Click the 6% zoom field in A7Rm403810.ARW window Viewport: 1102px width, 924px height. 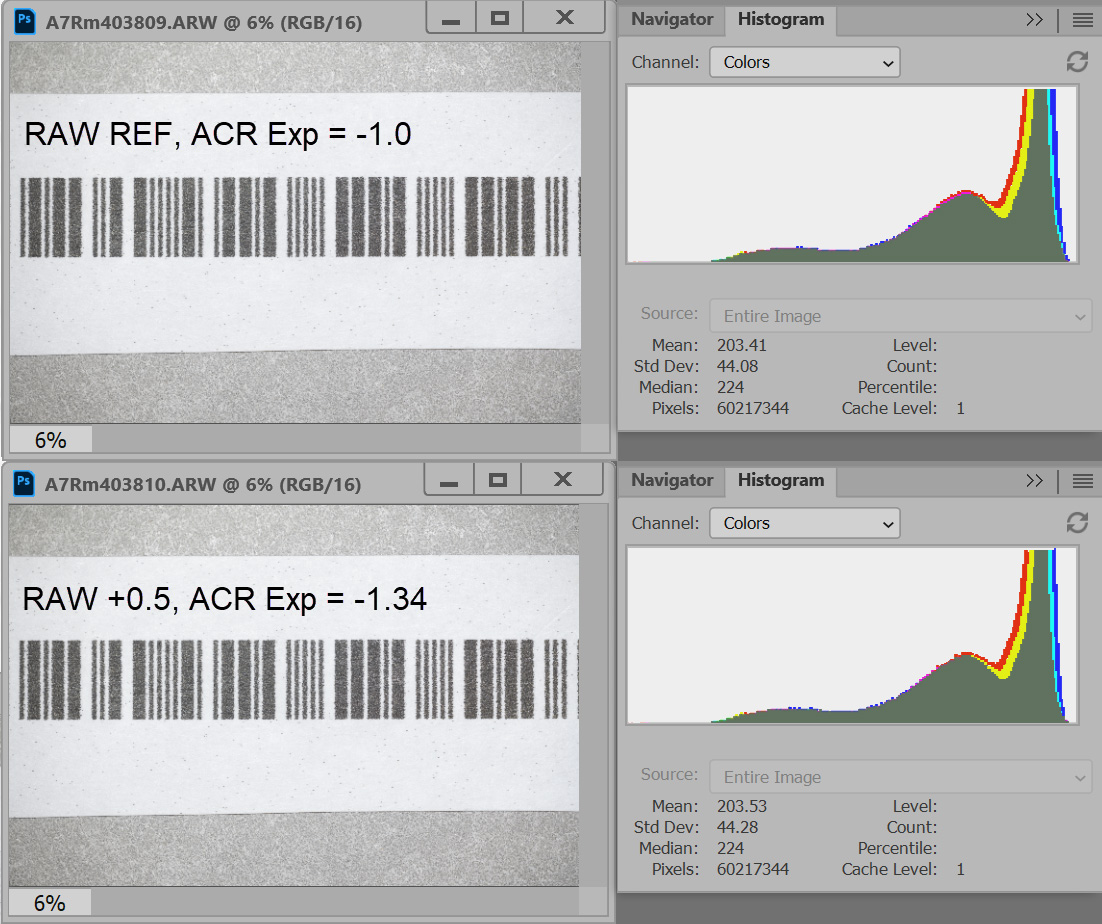[49, 902]
